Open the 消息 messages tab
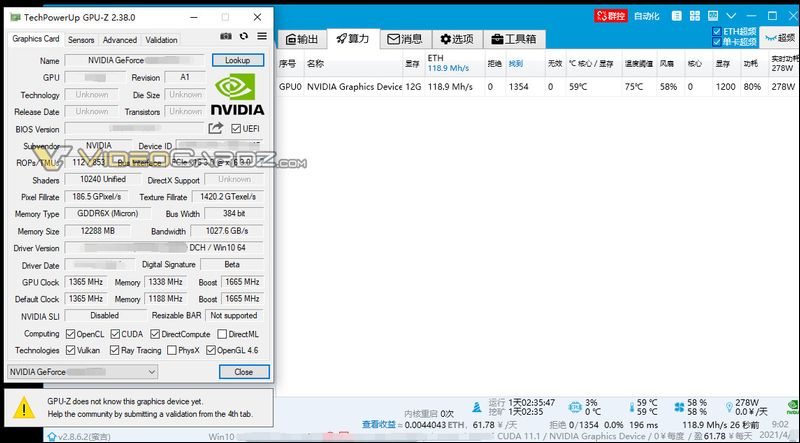The image size is (800, 443). (x=405, y=39)
